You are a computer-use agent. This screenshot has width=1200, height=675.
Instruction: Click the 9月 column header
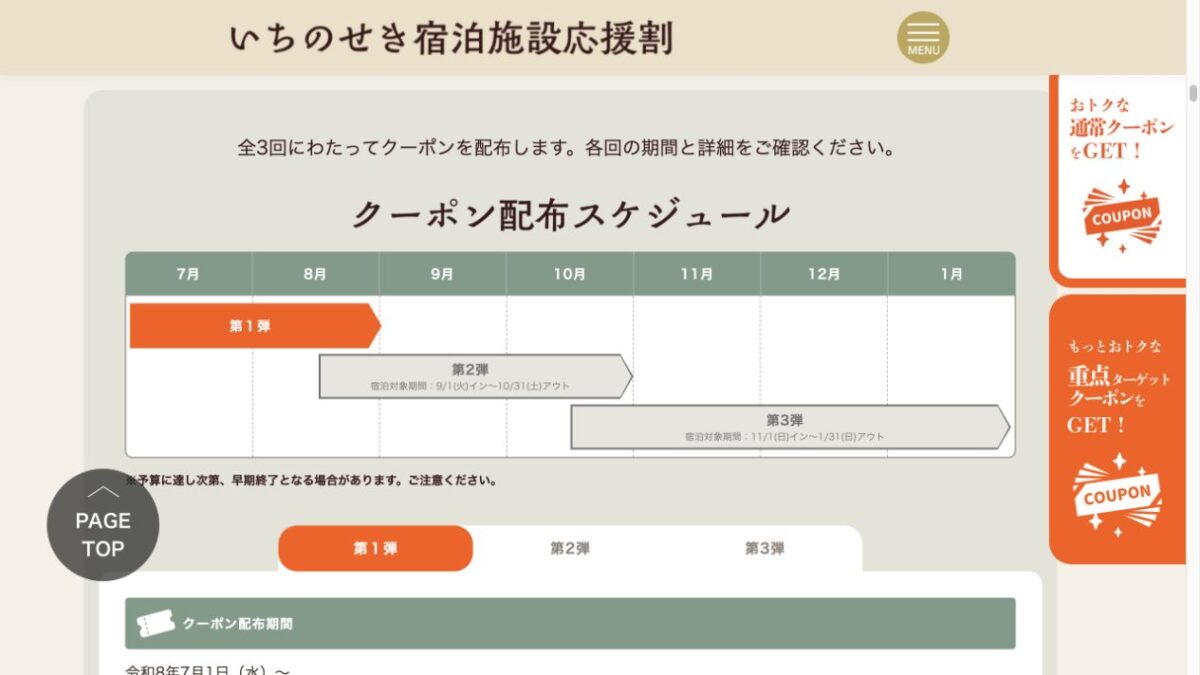442,274
